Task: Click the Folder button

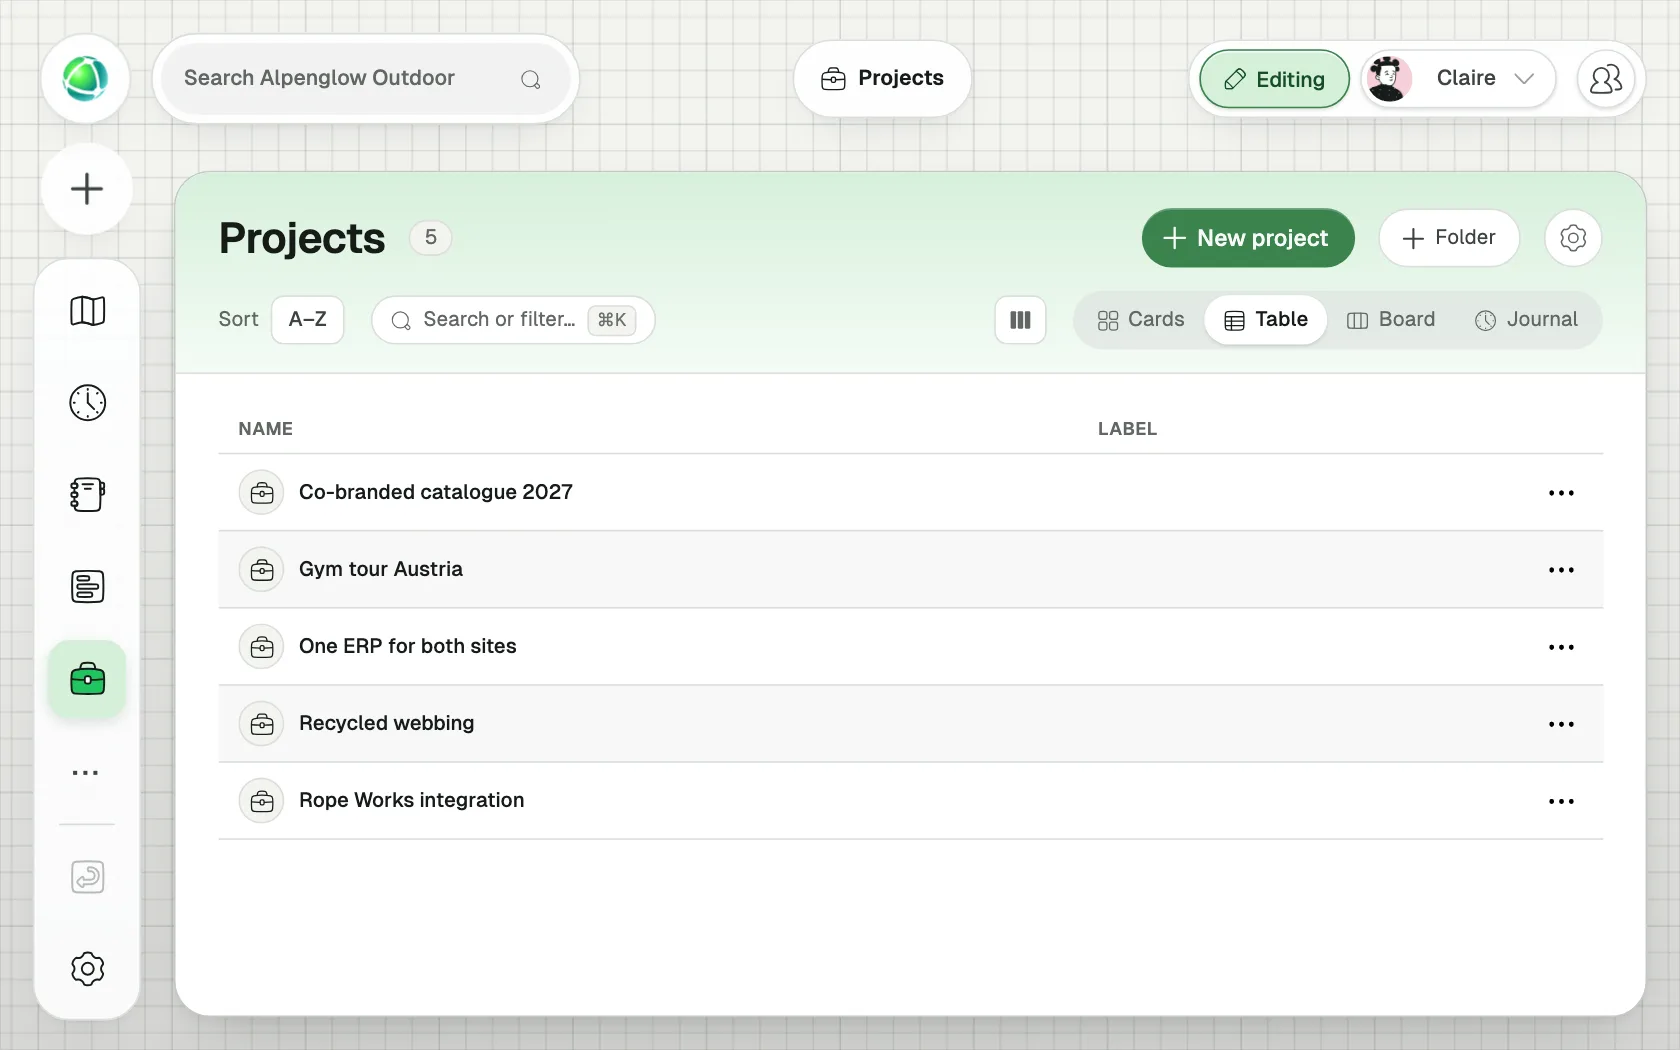Action: (x=1449, y=238)
